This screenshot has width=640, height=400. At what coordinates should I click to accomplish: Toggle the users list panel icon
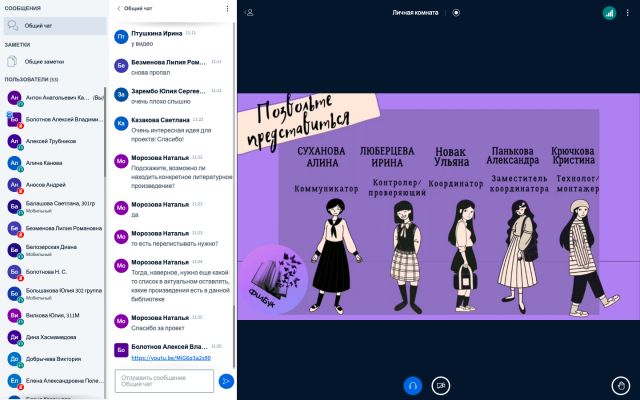[x=249, y=13]
